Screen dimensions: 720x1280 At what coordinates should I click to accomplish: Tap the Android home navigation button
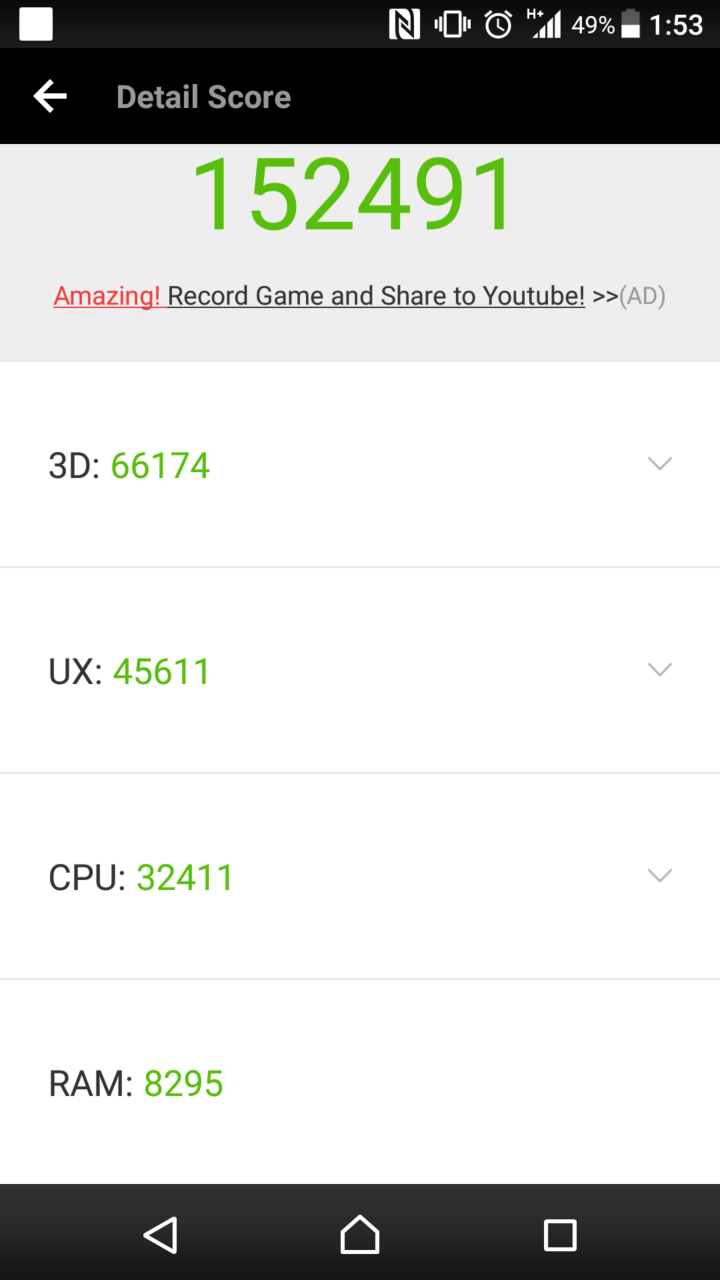pyautogui.click(x=360, y=1235)
